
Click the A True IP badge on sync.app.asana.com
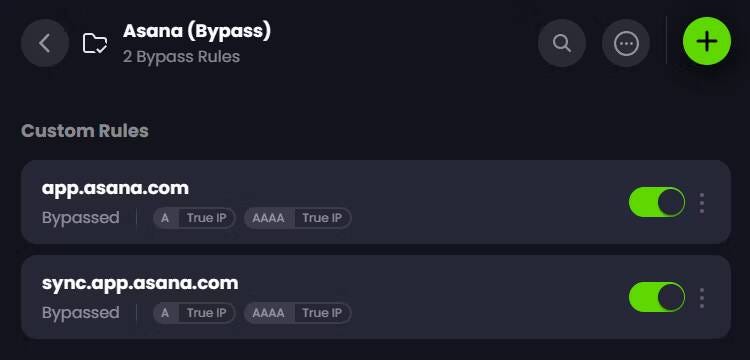pyautogui.click(x=194, y=313)
